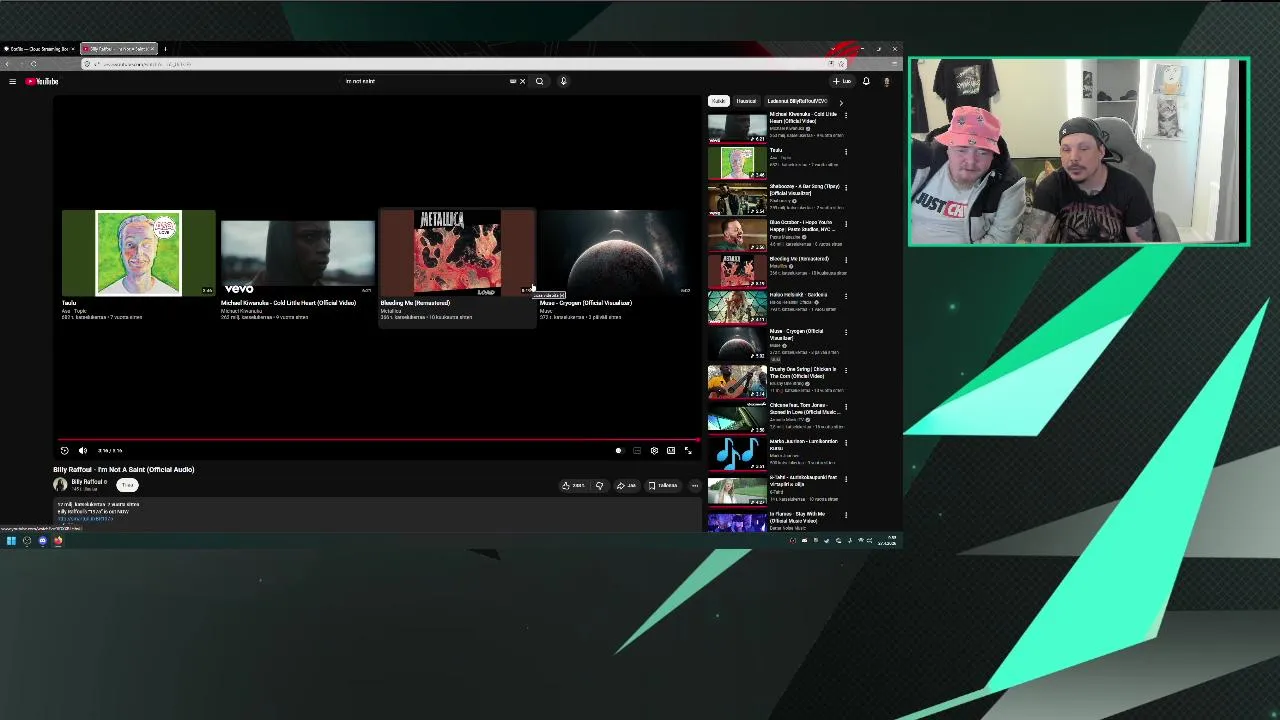Image resolution: width=1280 pixels, height=720 pixels.
Task: Expand filter chips with next arrow
Action: (840, 102)
